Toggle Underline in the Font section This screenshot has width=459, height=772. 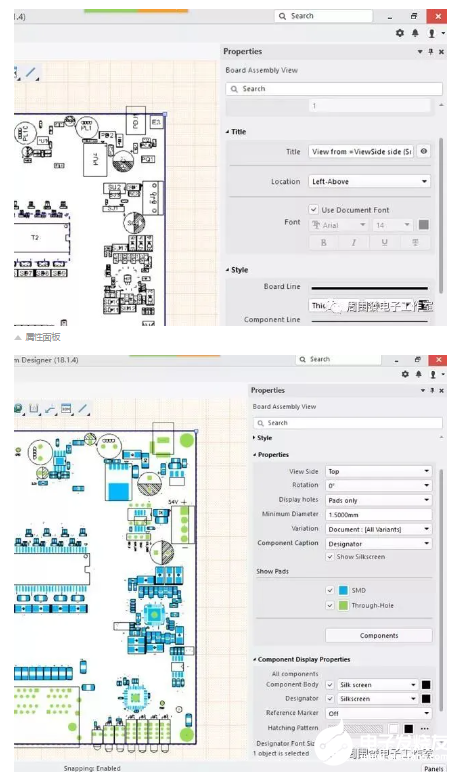384,242
